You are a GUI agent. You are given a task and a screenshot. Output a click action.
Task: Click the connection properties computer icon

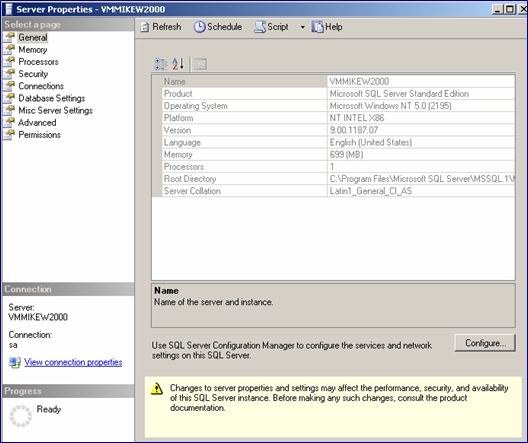click(x=15, y=363)
